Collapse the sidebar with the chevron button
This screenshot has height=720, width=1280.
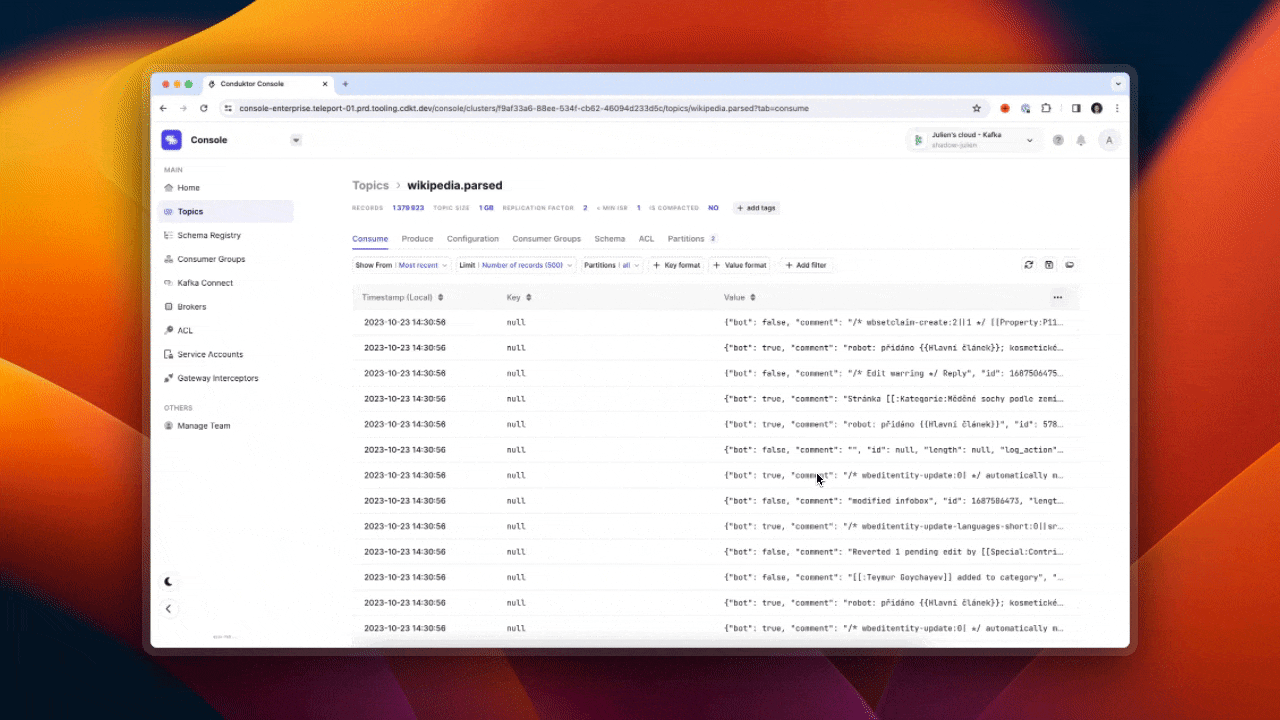pos(168,608)
